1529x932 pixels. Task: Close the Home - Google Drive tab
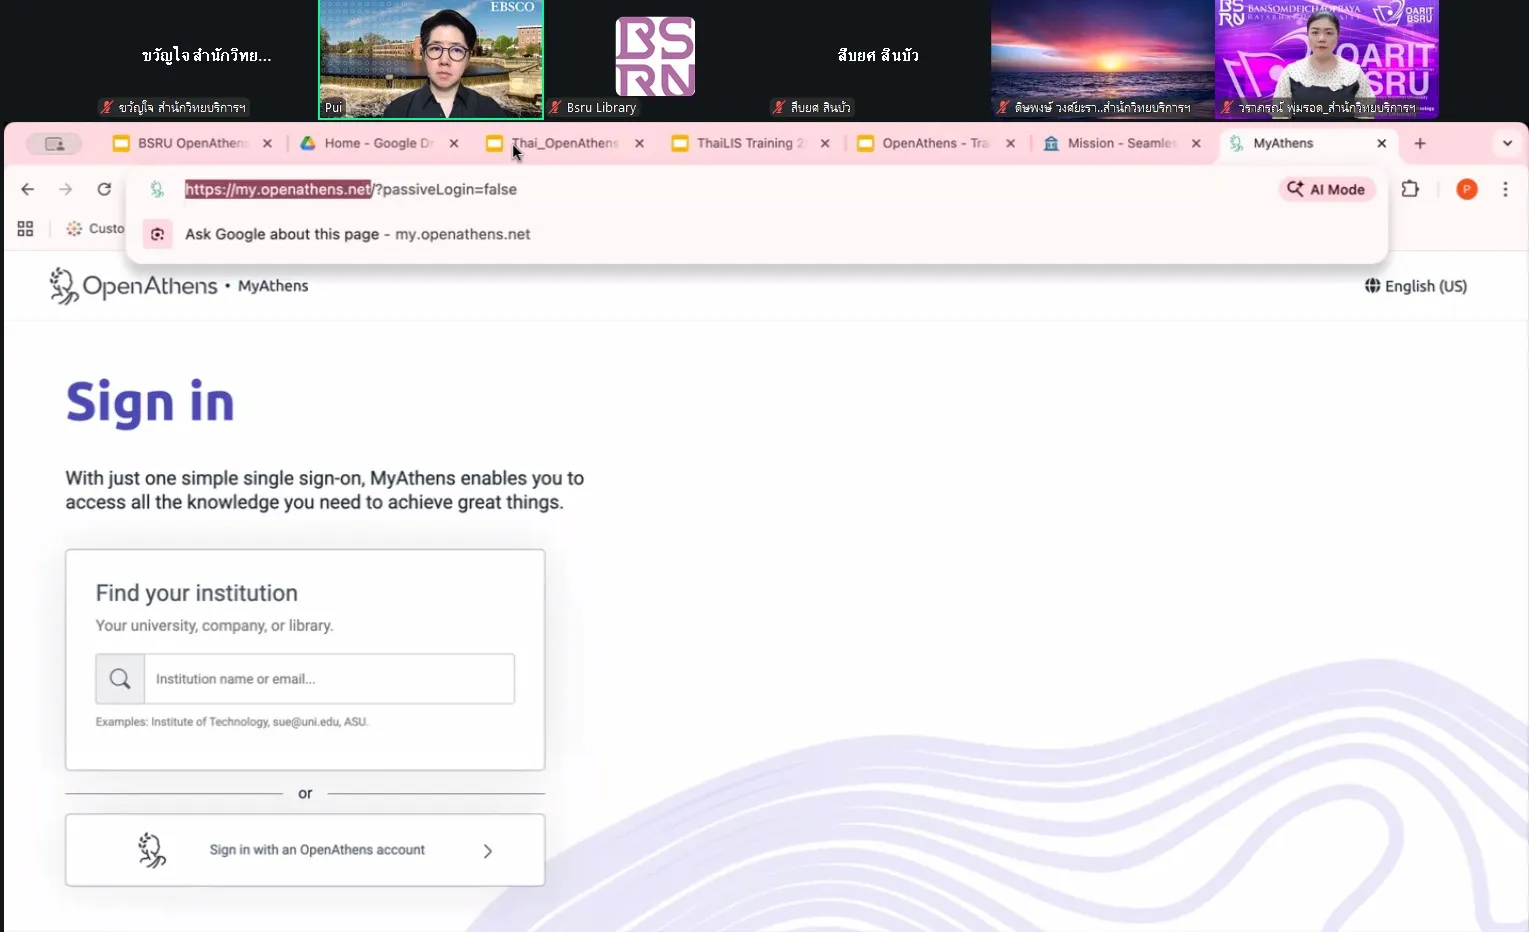pyautogui.click(x=454, y=144)
